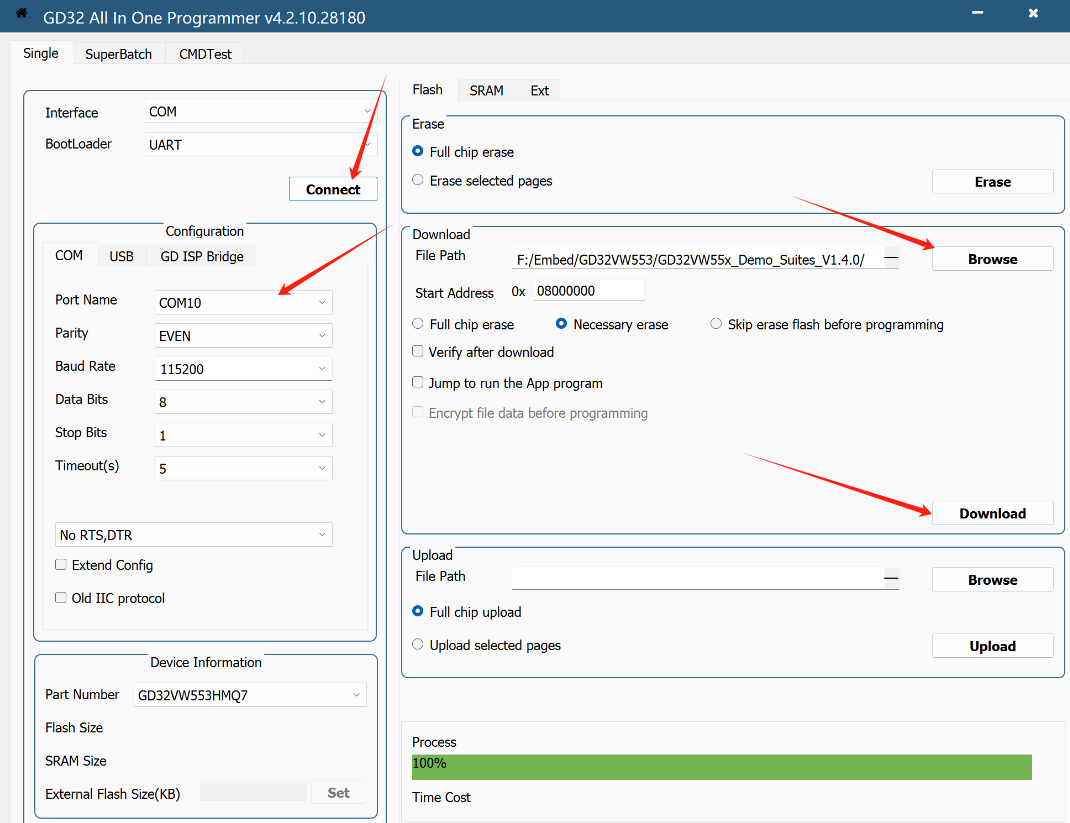Viewport: 1070px width, 823px height.
Task: Browse for the download file path
Action: (x=992, y=259)
